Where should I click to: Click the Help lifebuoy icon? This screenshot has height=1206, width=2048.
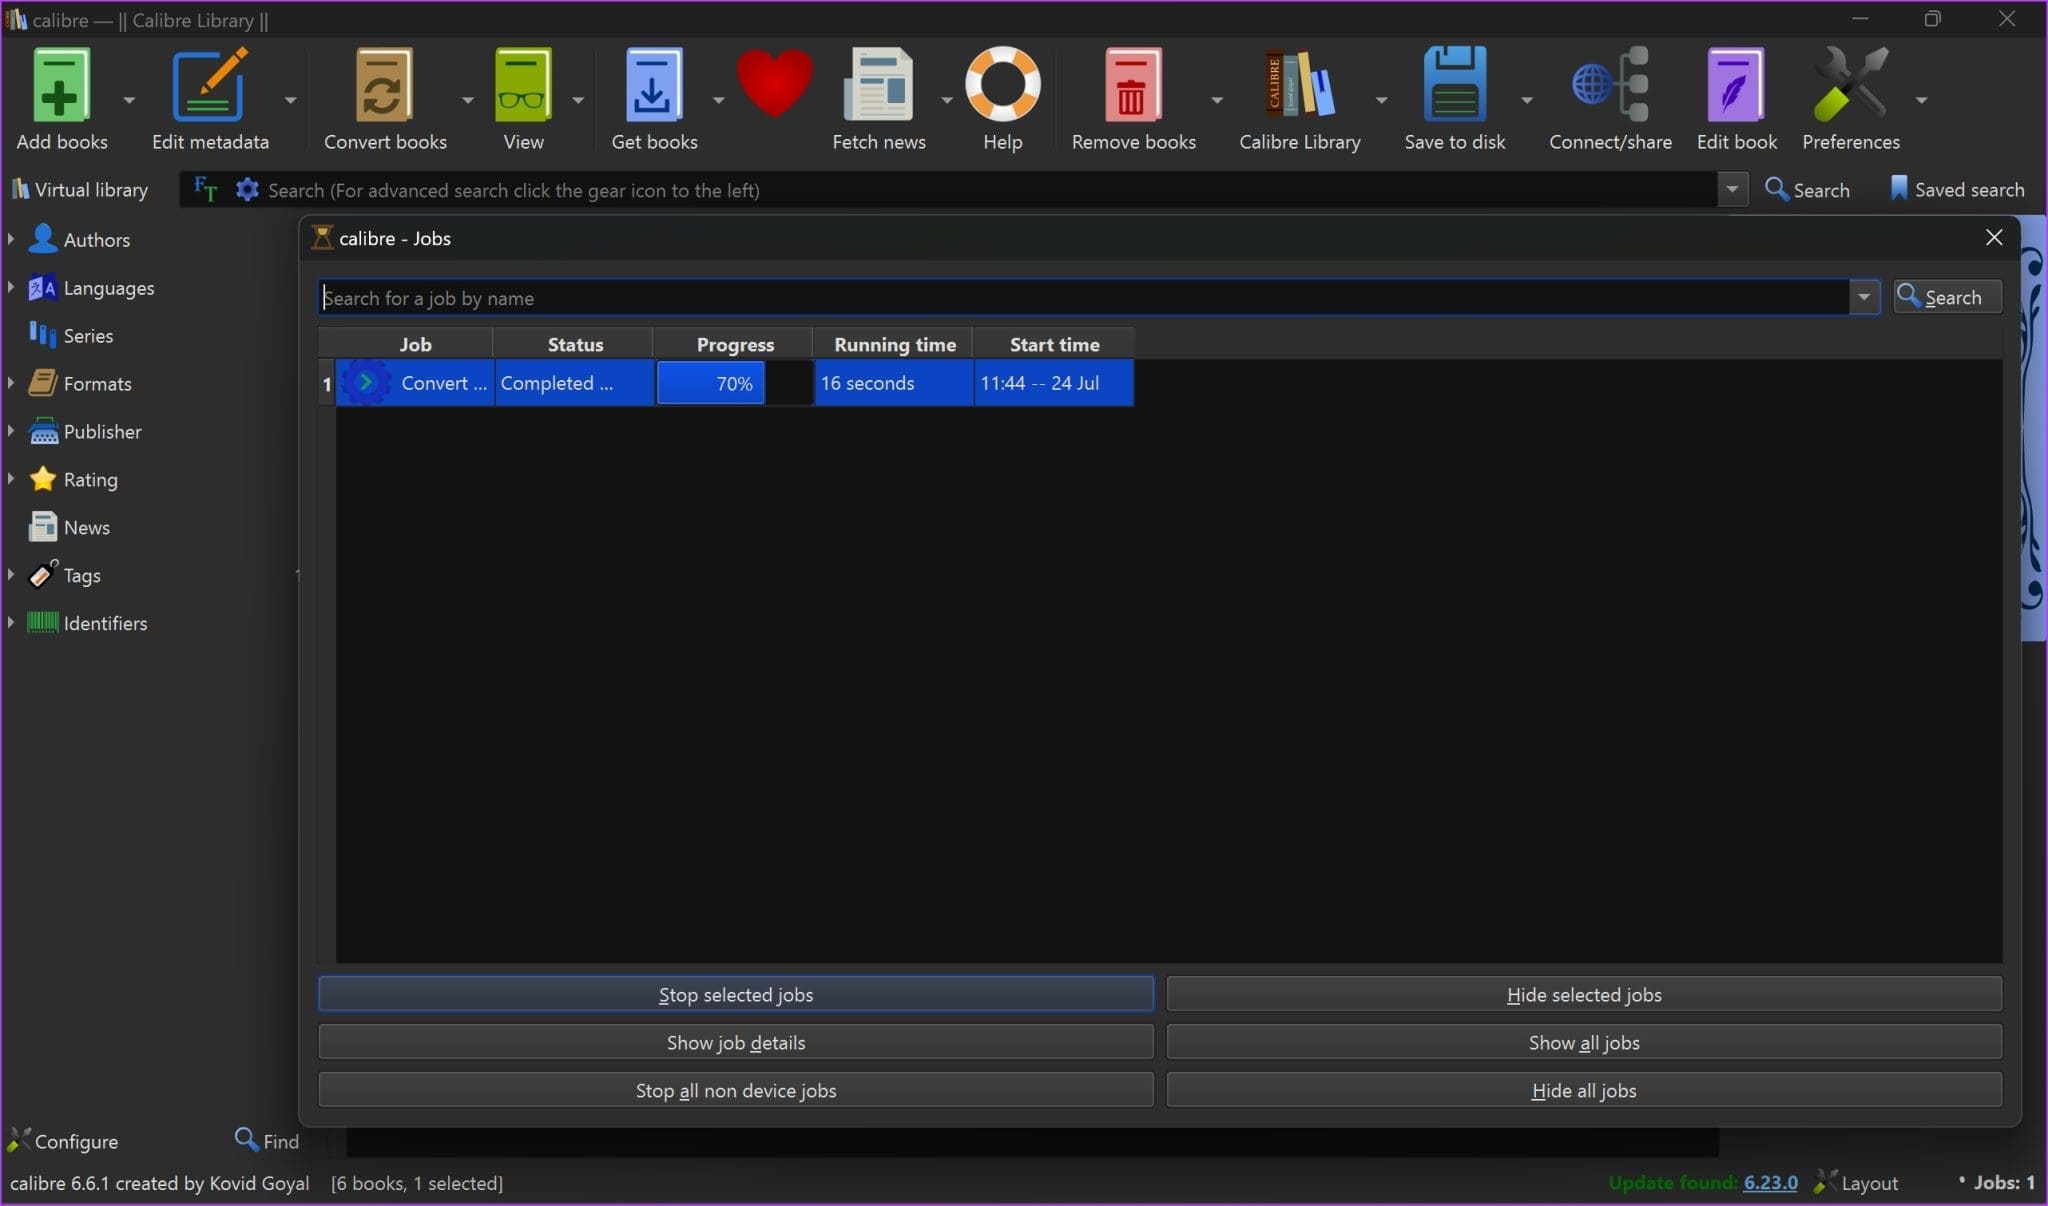(x=1002, y=84)
